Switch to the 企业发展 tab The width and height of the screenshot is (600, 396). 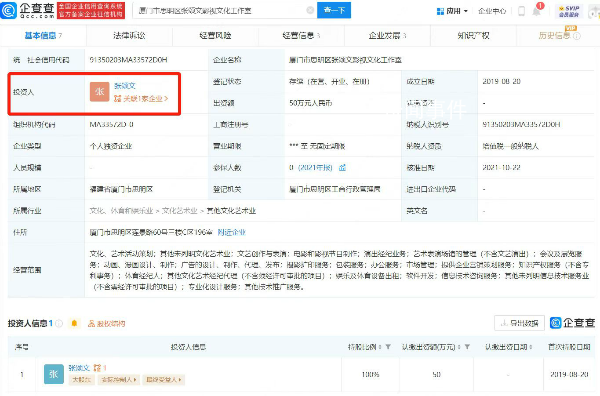(387, 36)
